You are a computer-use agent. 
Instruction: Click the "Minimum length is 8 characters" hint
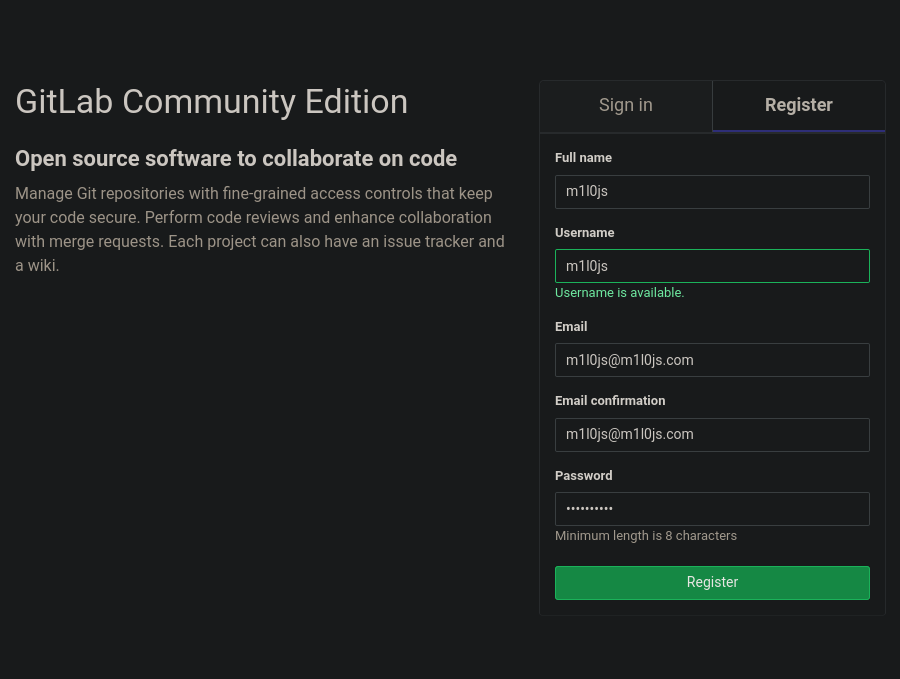click(645, 536)
